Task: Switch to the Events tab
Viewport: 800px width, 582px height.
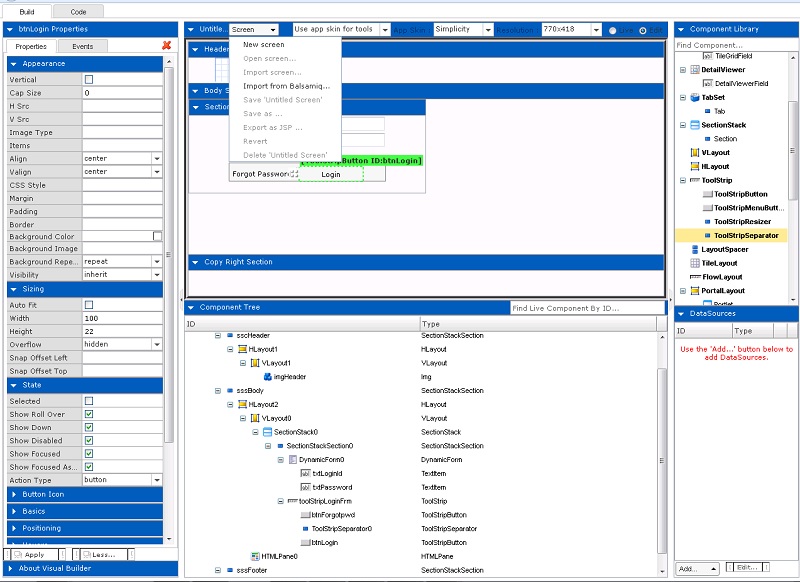Action: 83,46
